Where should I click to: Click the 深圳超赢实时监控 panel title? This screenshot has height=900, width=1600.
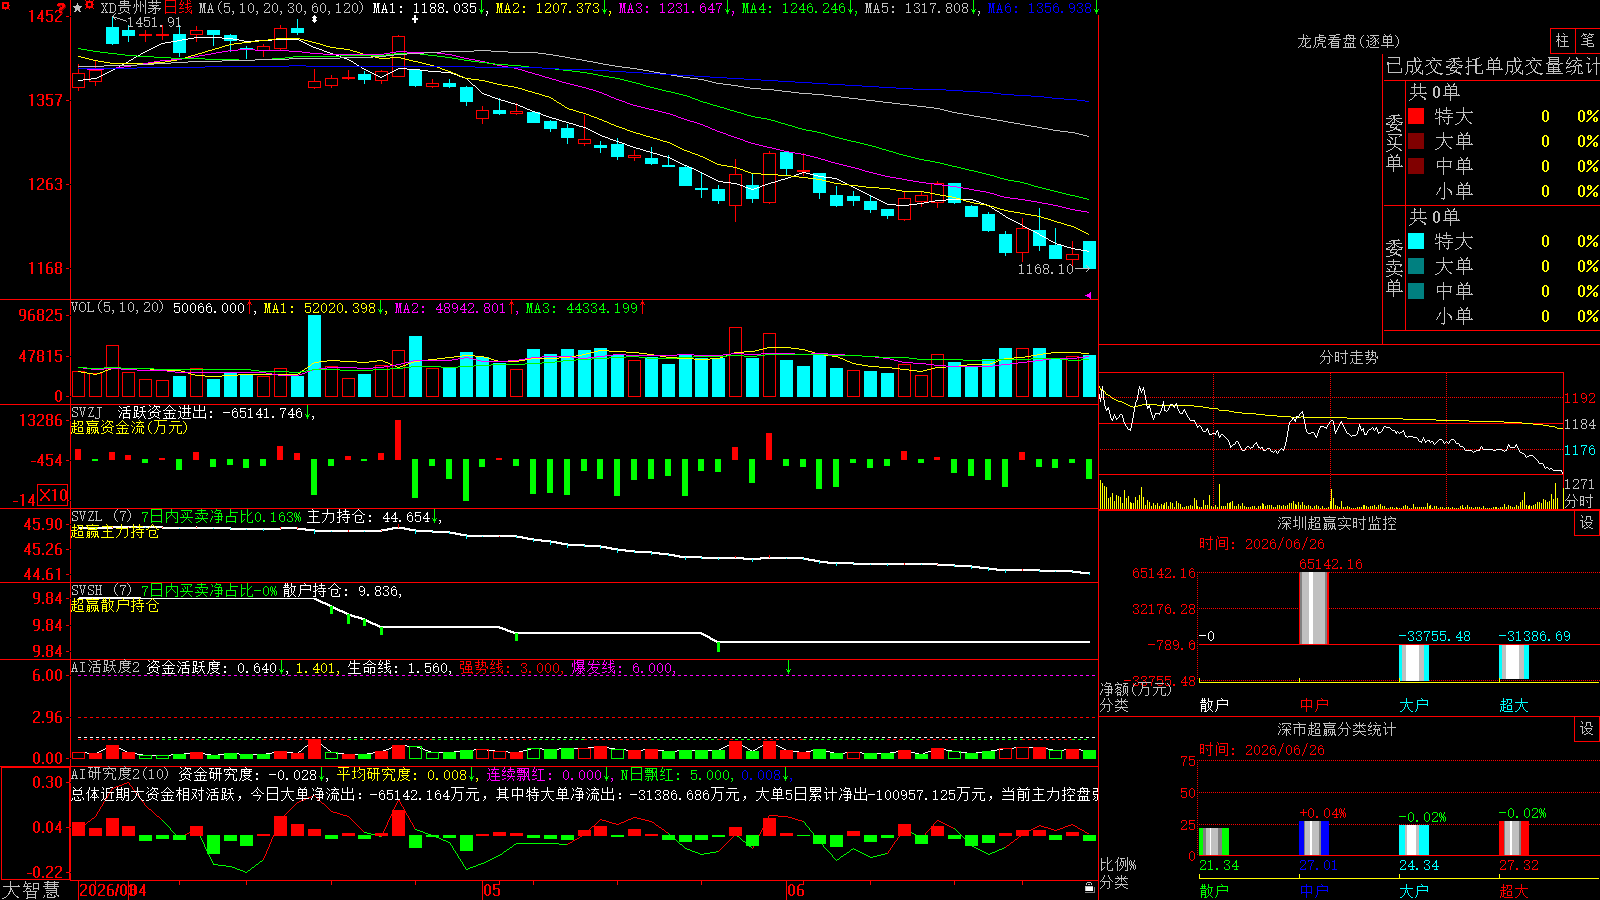pos(1336,523)
